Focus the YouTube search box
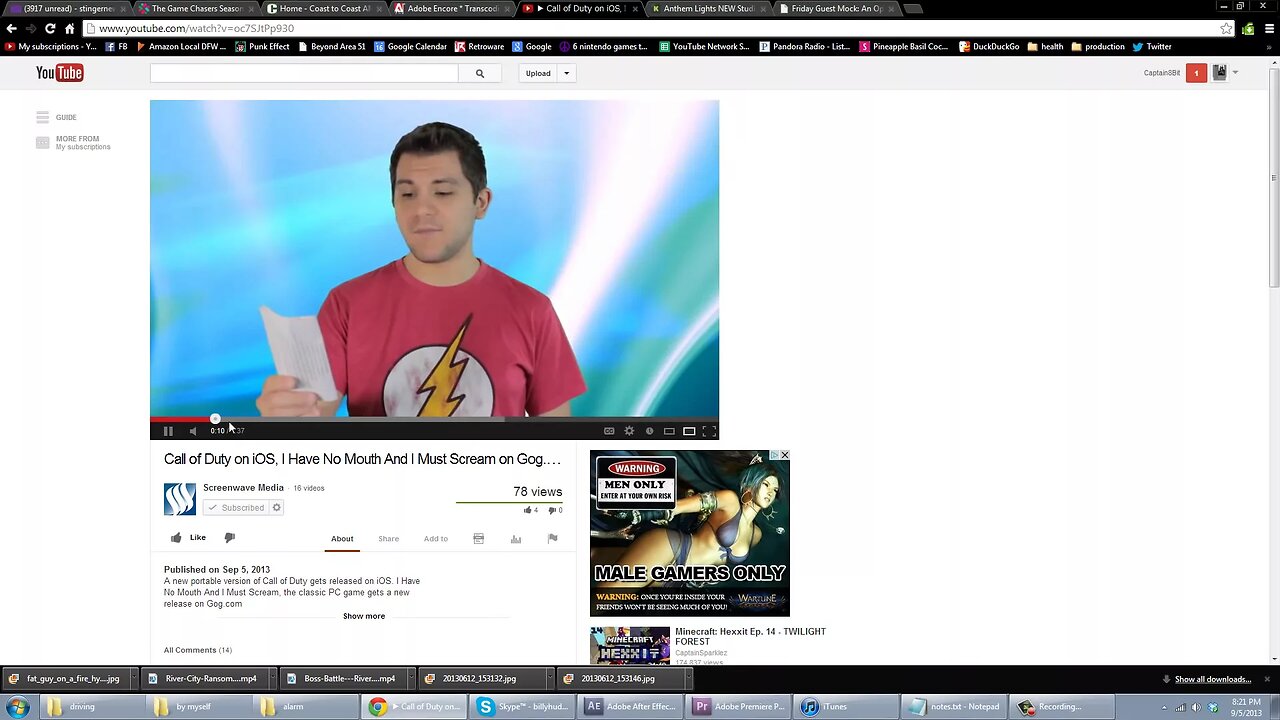The width and height of the screenshot is (1280, 720). (x=304, y=73)
